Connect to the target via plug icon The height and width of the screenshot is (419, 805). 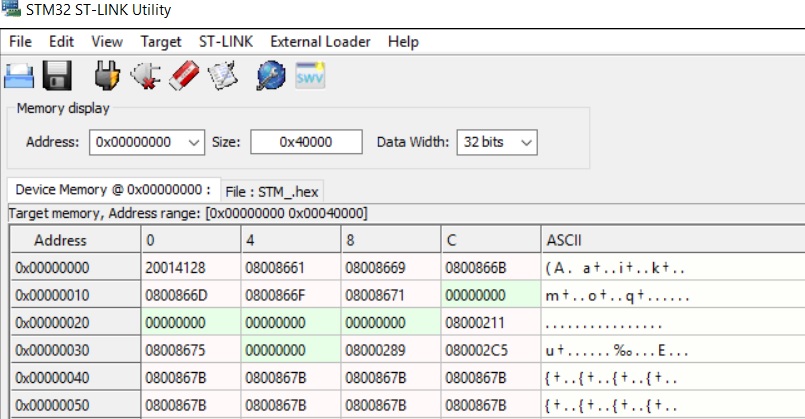click(x=107, y=75)
